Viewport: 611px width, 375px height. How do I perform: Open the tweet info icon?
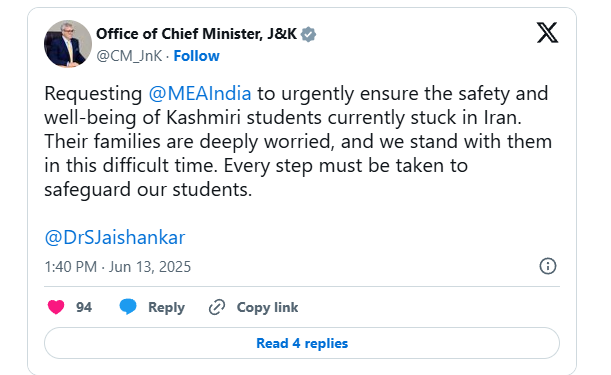point(547,266)
